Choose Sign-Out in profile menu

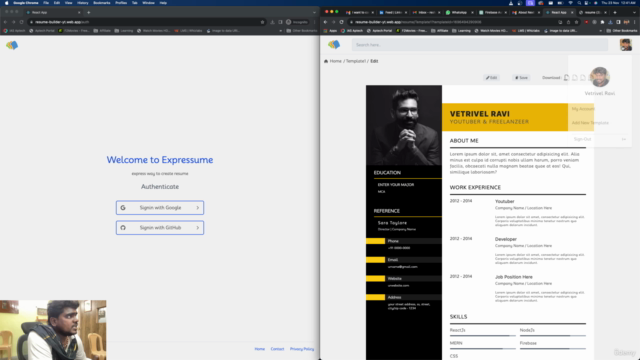coord(582,139)
